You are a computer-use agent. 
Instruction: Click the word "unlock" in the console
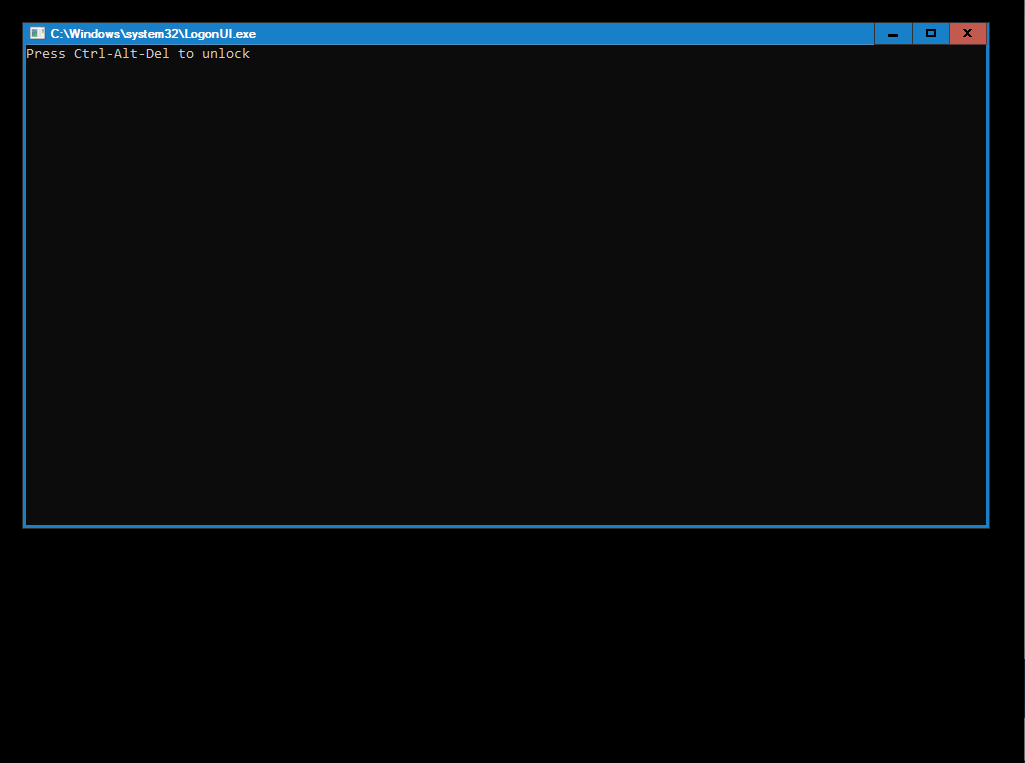[x=226, y=54]
